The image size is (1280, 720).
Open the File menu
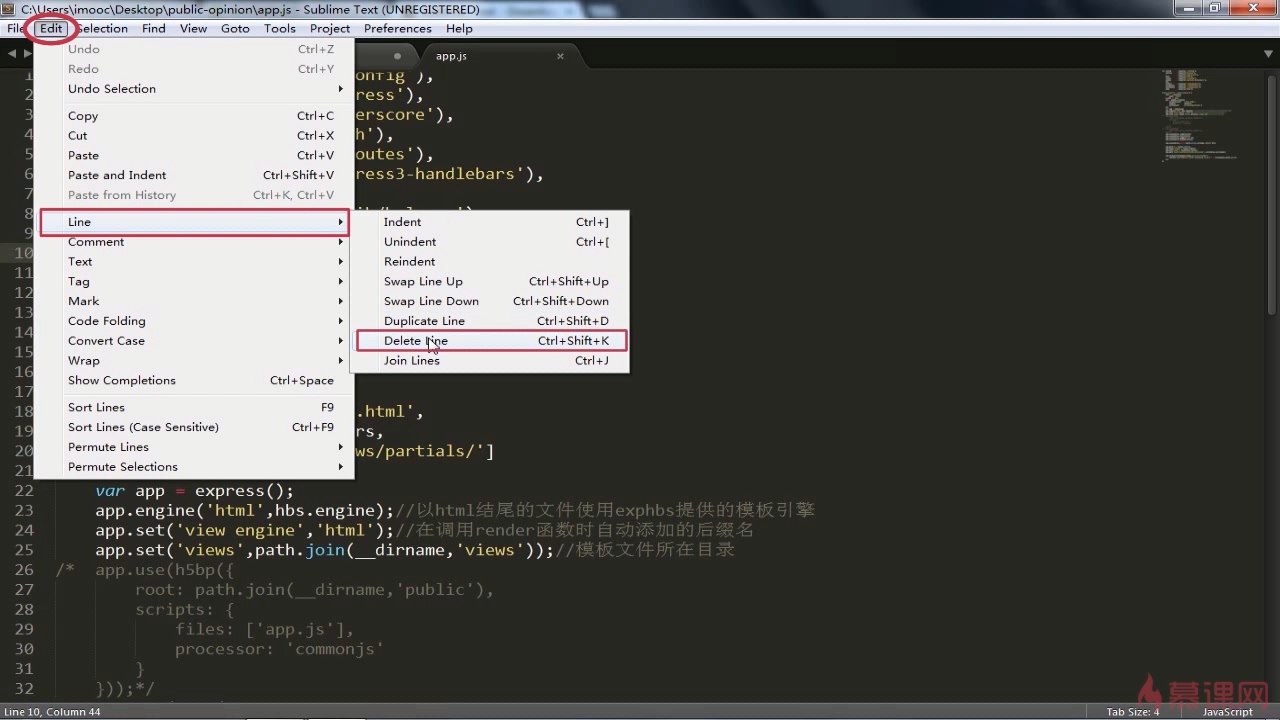(x=15, y=28)
